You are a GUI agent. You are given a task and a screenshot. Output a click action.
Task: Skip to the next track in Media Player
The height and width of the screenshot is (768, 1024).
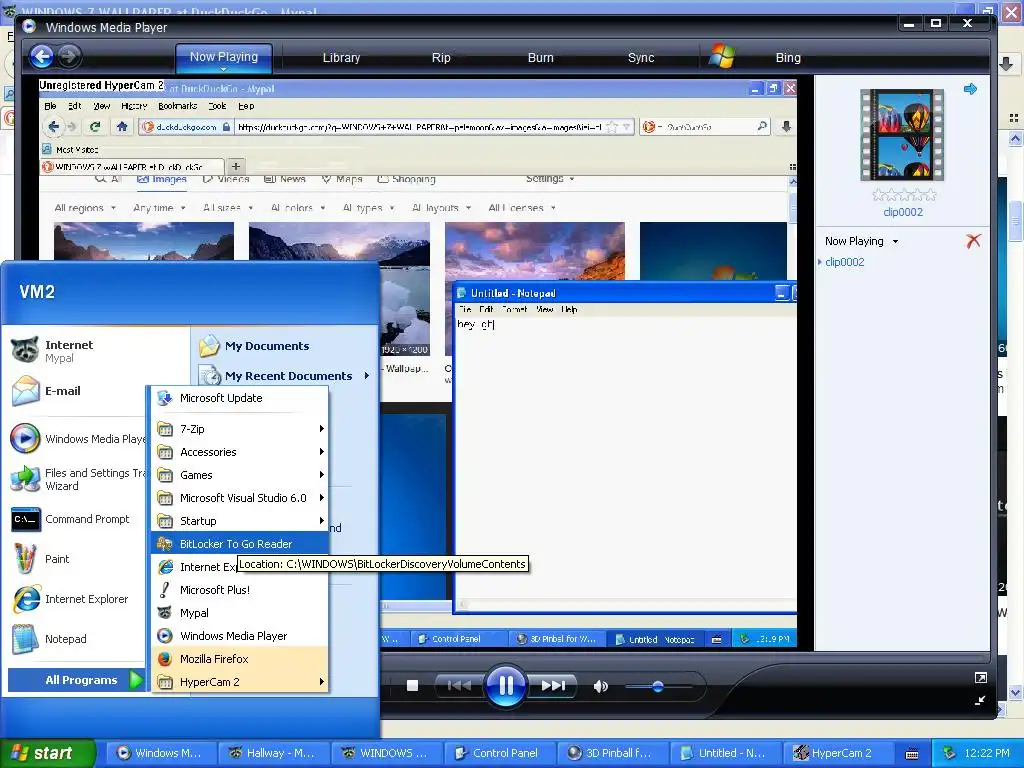coord(553,685)
